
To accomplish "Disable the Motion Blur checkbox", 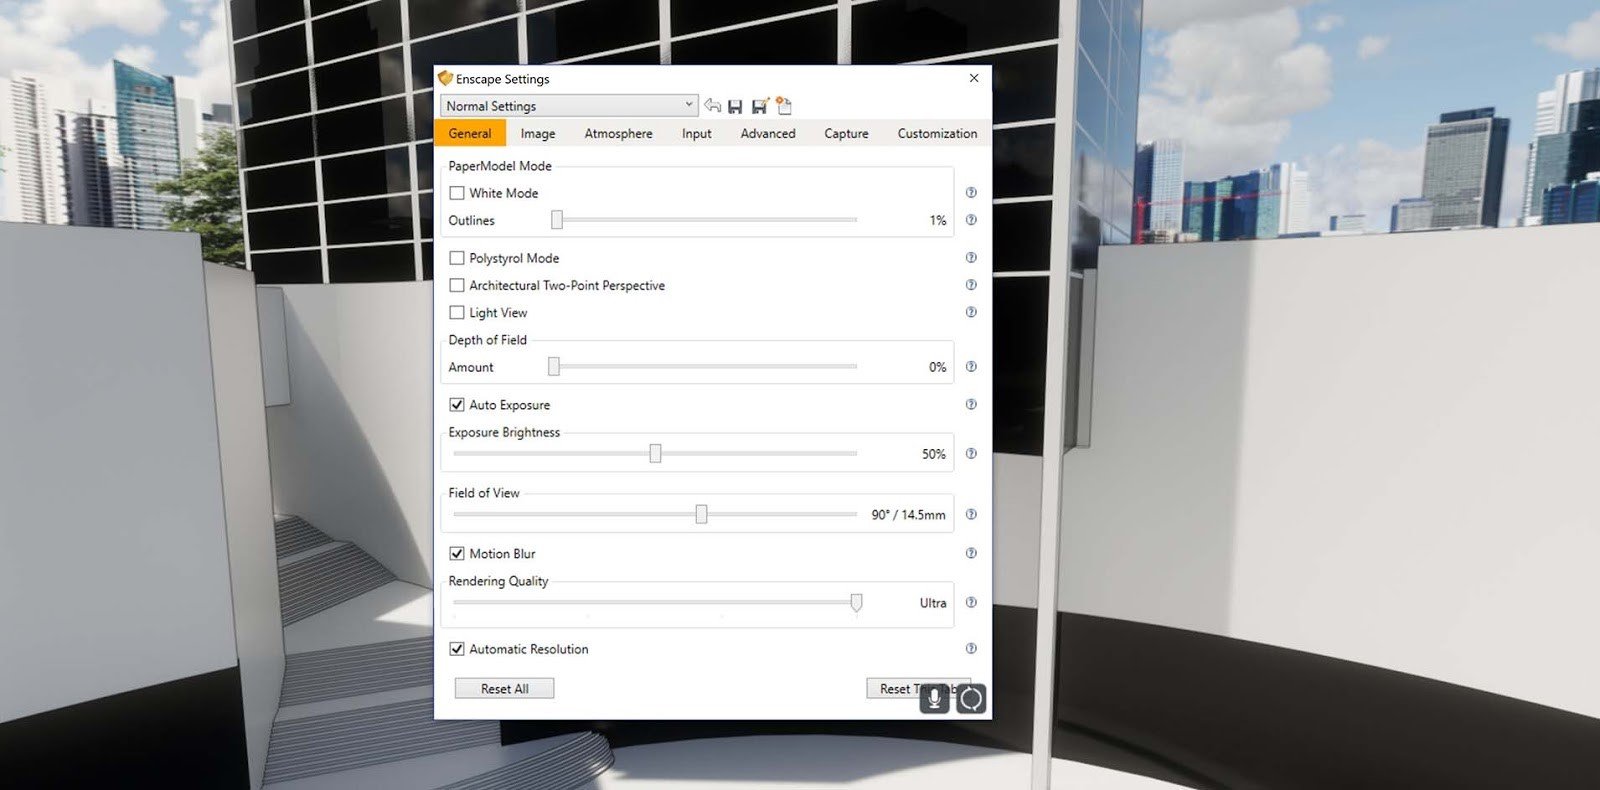I will tap(457, 554).
